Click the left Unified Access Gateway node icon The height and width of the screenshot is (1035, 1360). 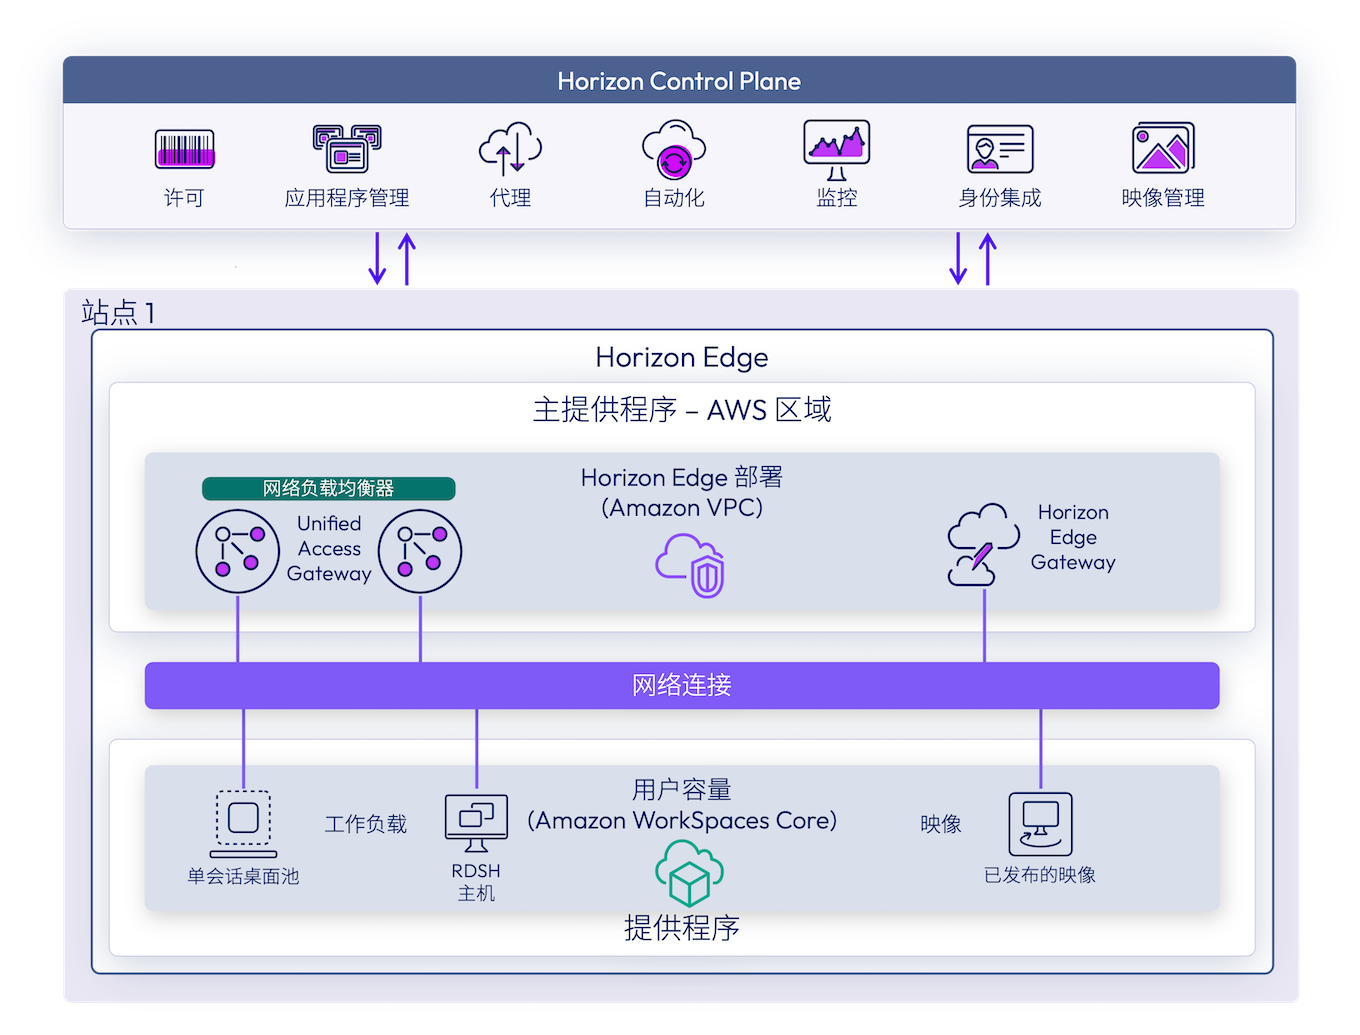tap(238, 551)
